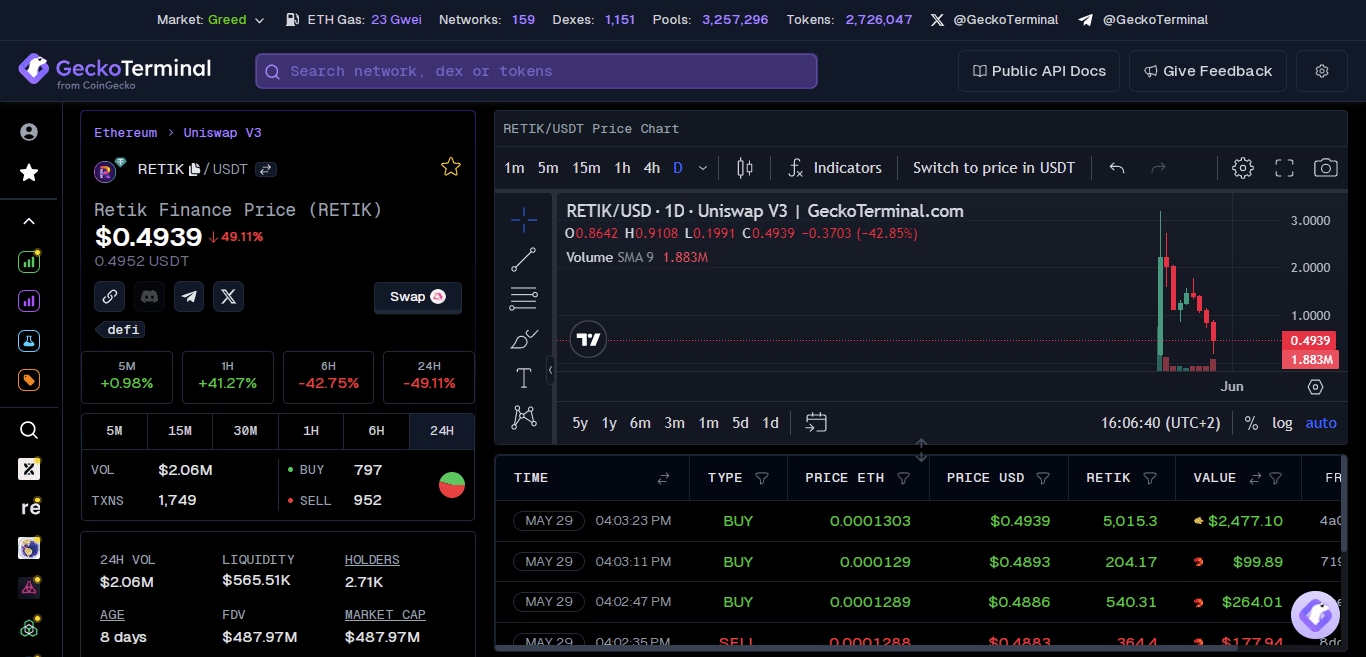Click the orange tag icon in sidebar

[29, 380]
